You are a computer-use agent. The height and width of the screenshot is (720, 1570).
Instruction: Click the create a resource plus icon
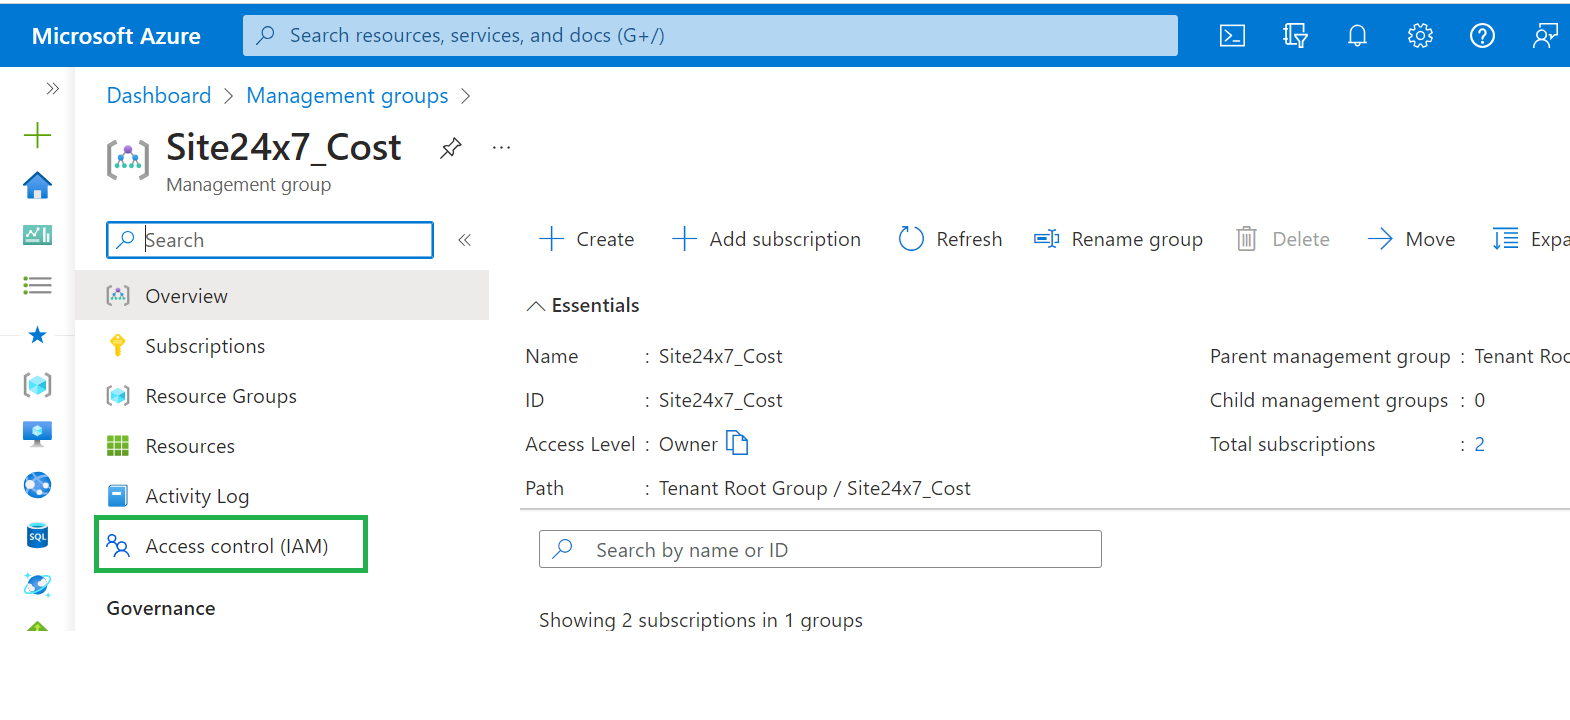tap(37, 135)
